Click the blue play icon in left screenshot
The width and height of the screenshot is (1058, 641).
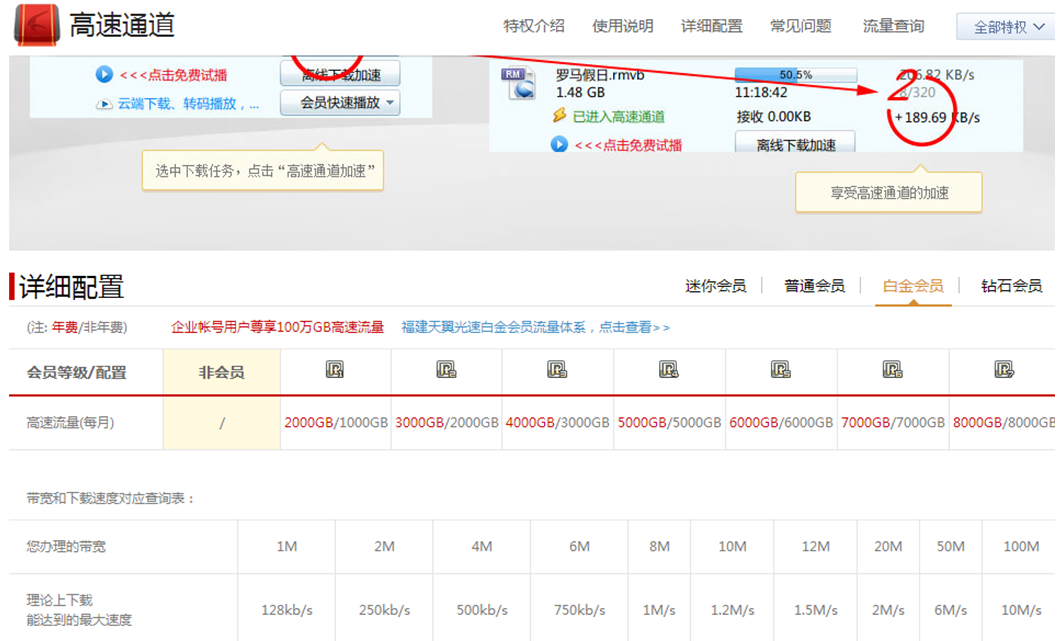point(104,74)
